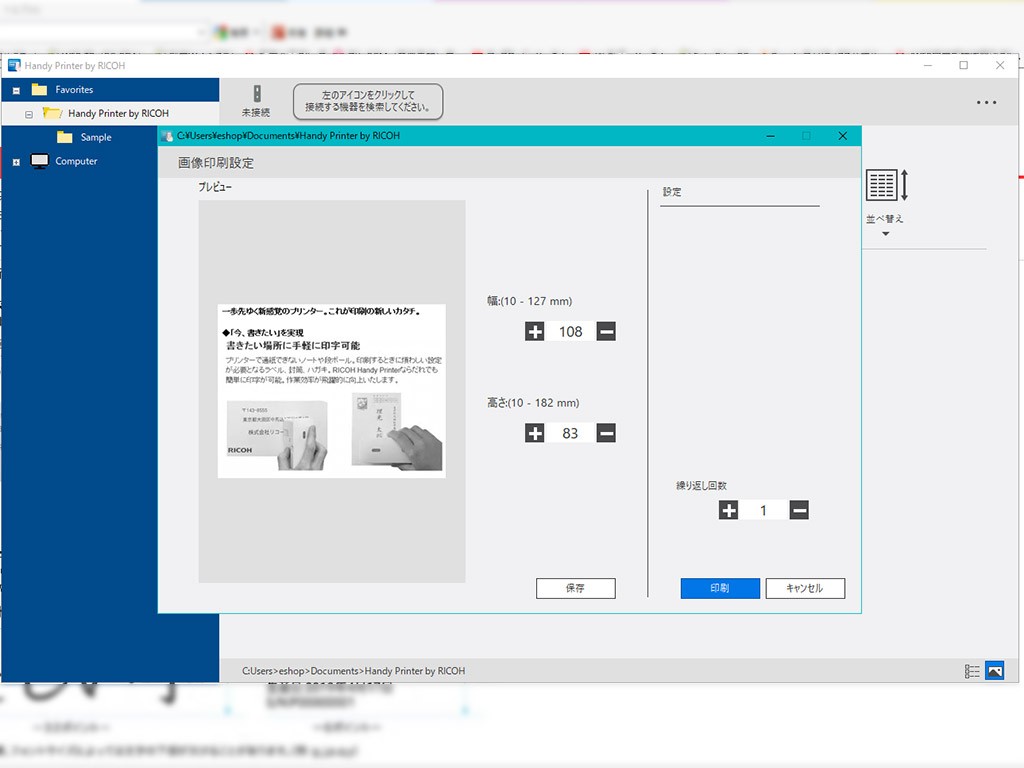
Task: Collapse the Favorites tree node
Action: click(16, 90)
